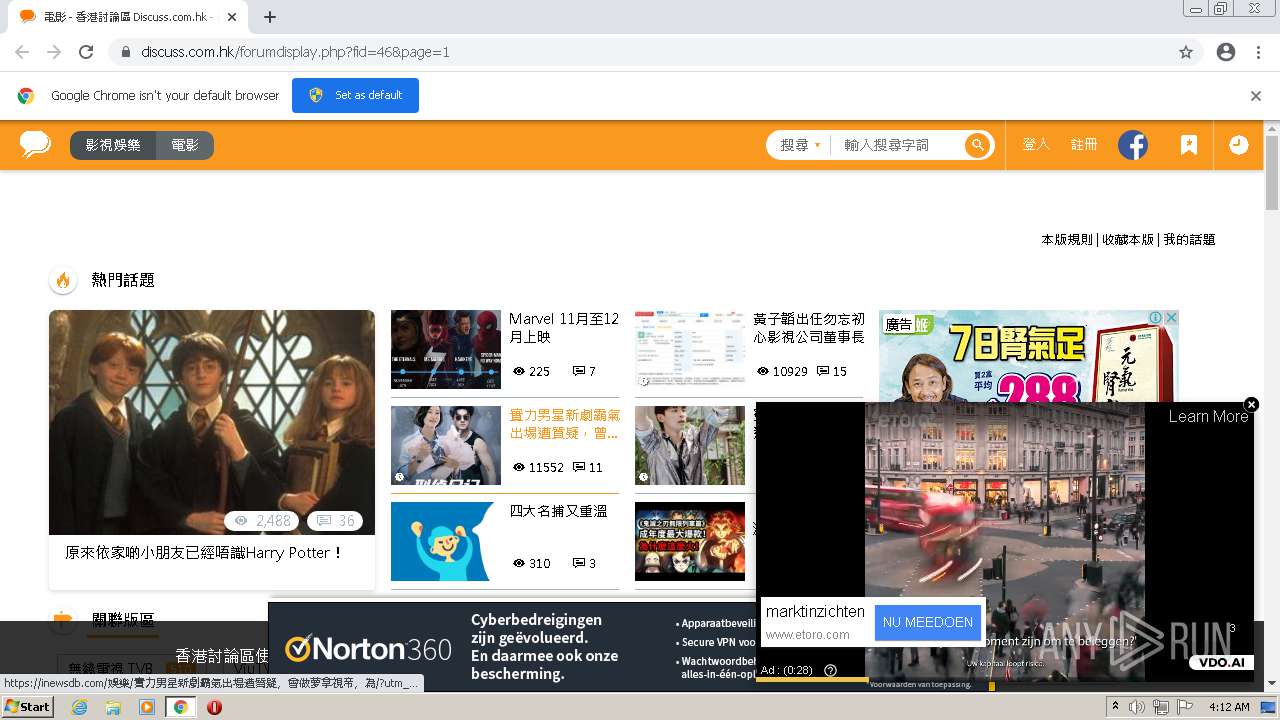
Task: Select 電影 breadcrumb tab
Action: pos(185,145)
